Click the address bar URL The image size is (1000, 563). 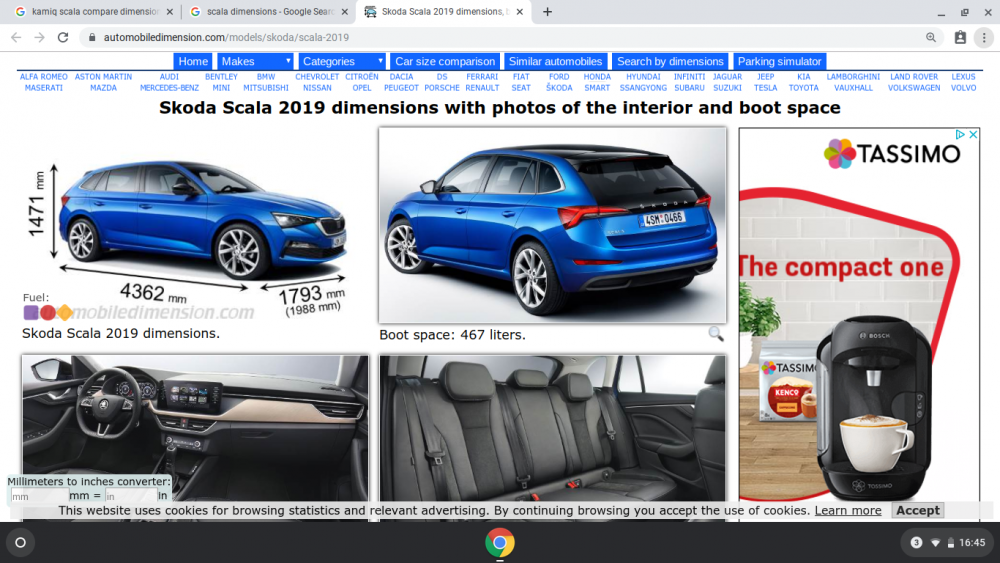226,38
